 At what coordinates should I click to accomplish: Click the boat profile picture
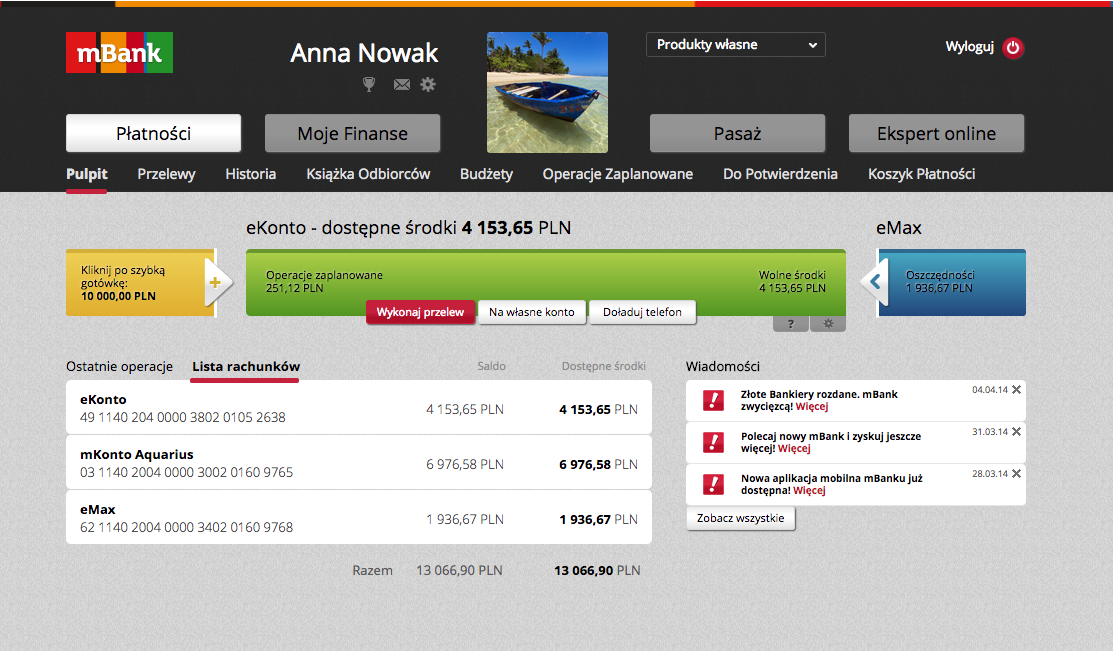pos(547,92)
